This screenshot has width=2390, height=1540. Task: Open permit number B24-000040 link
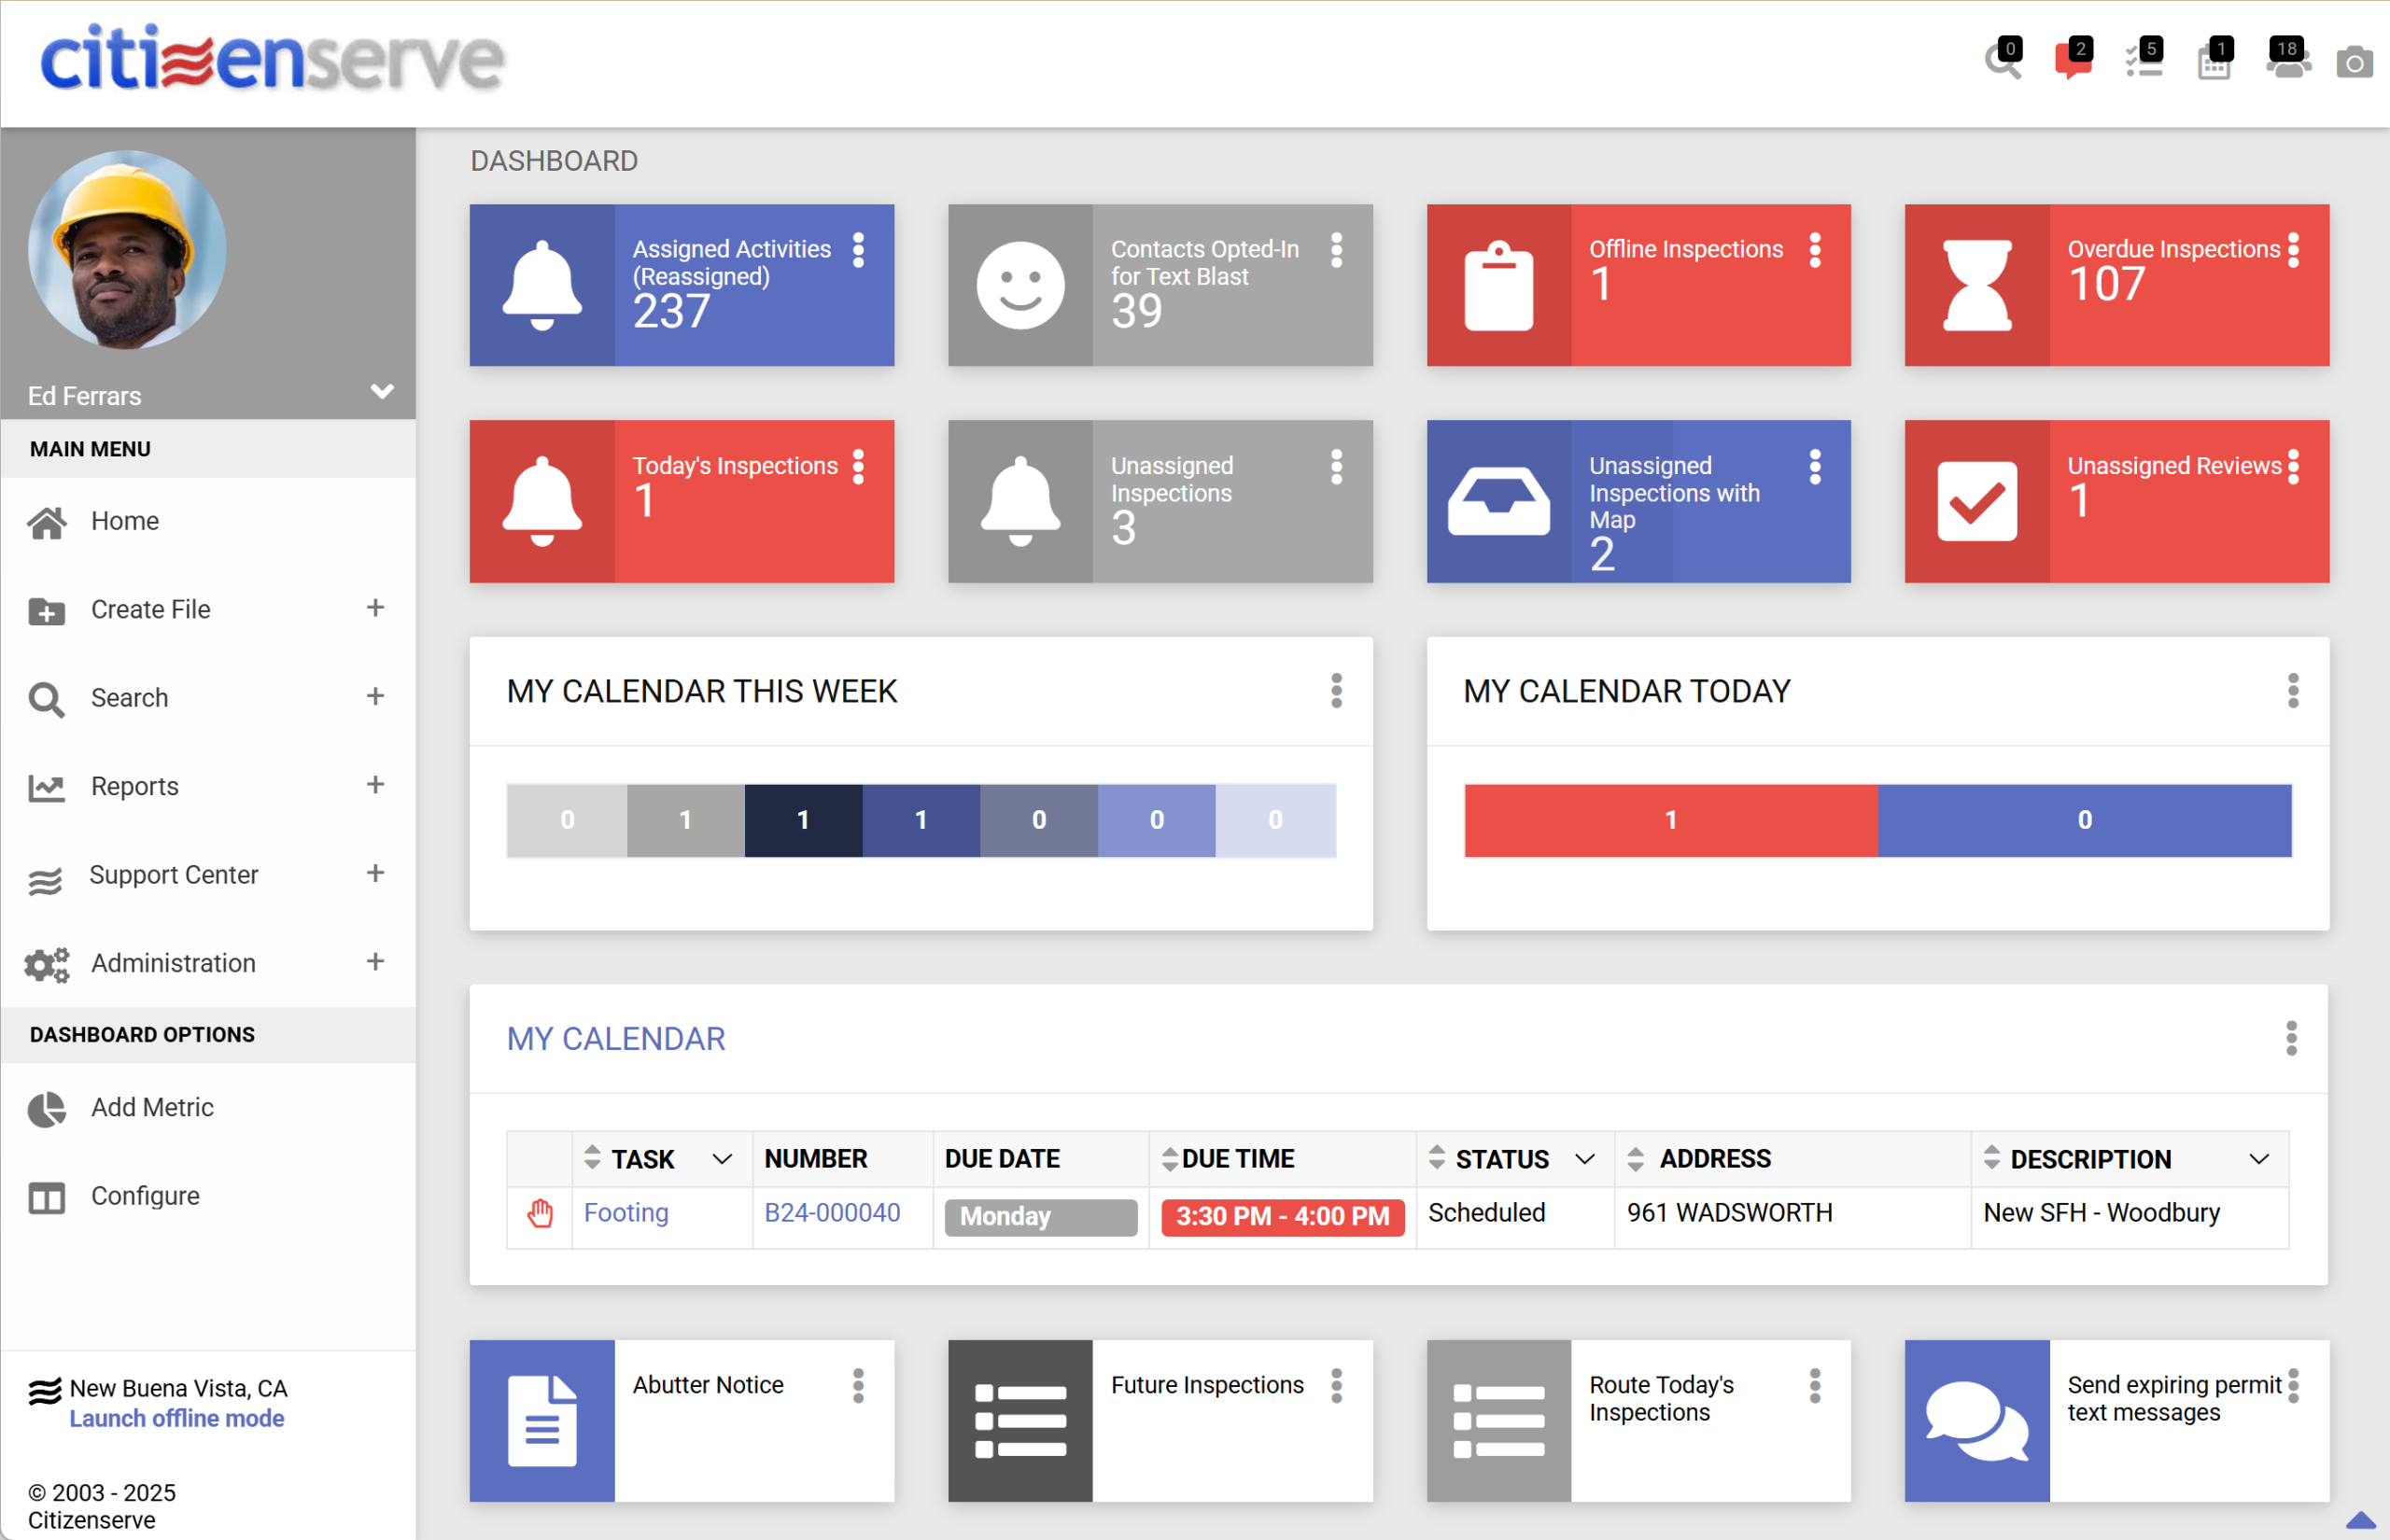point(832,1213)
